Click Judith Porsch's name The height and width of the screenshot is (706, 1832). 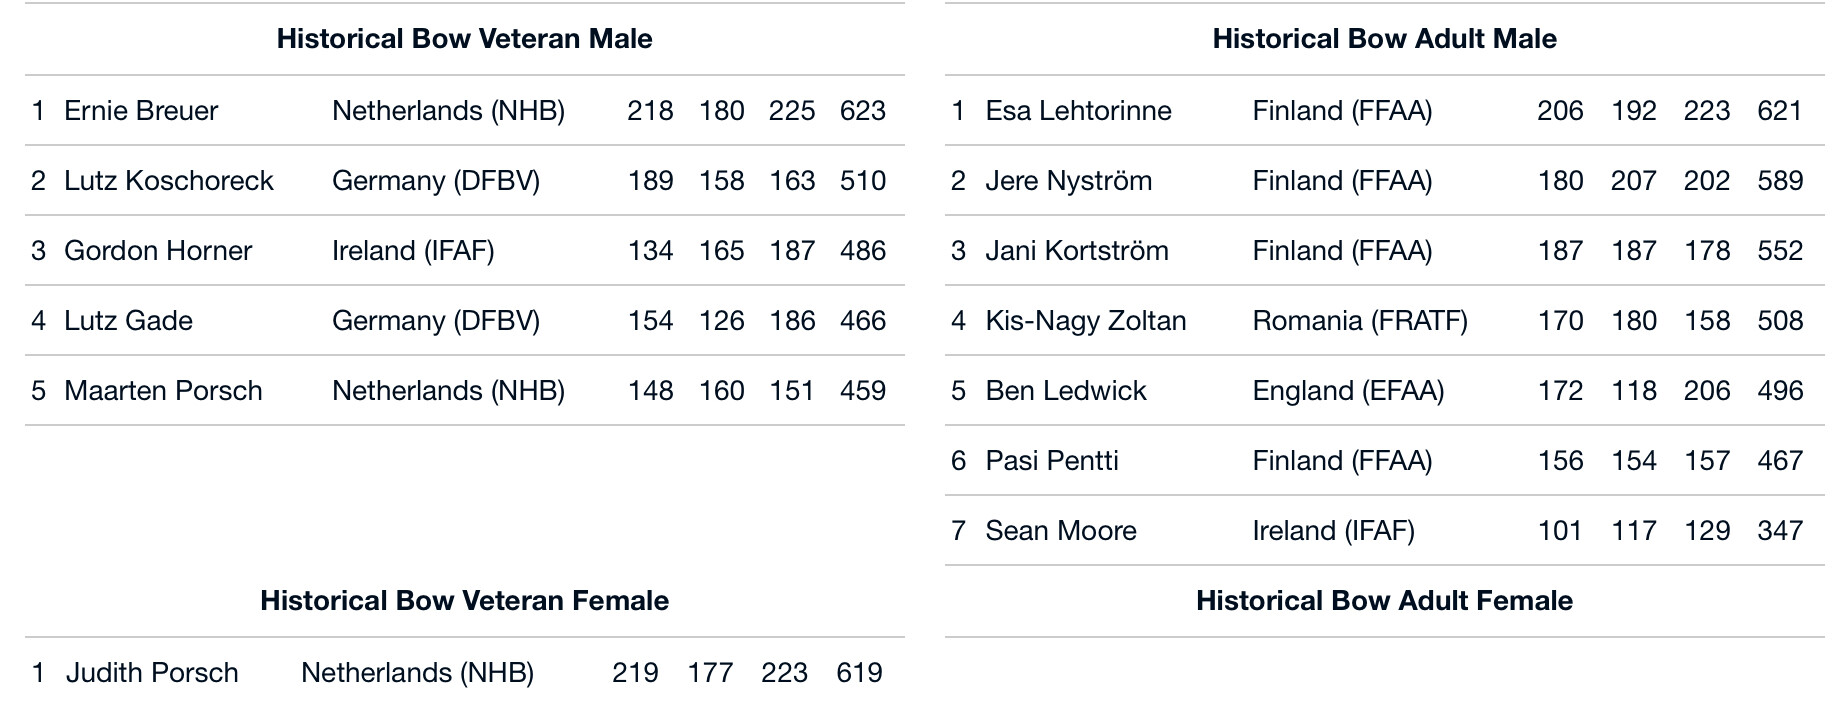[x=152, y=673]
